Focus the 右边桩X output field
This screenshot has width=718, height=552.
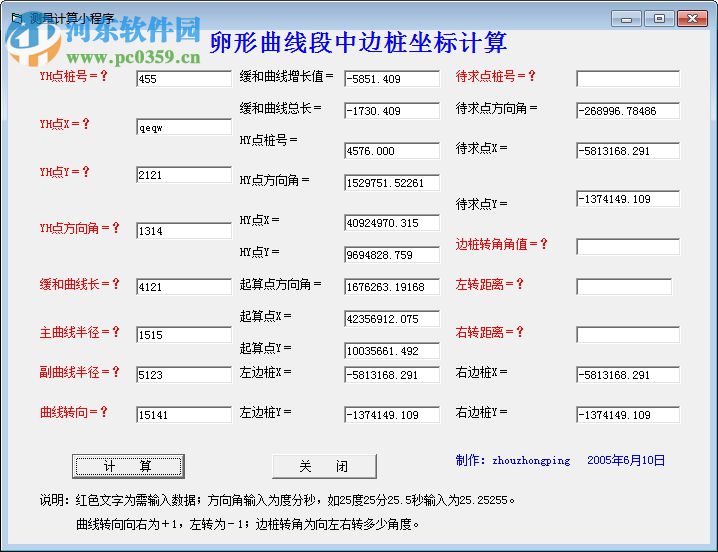coord(628,375)
